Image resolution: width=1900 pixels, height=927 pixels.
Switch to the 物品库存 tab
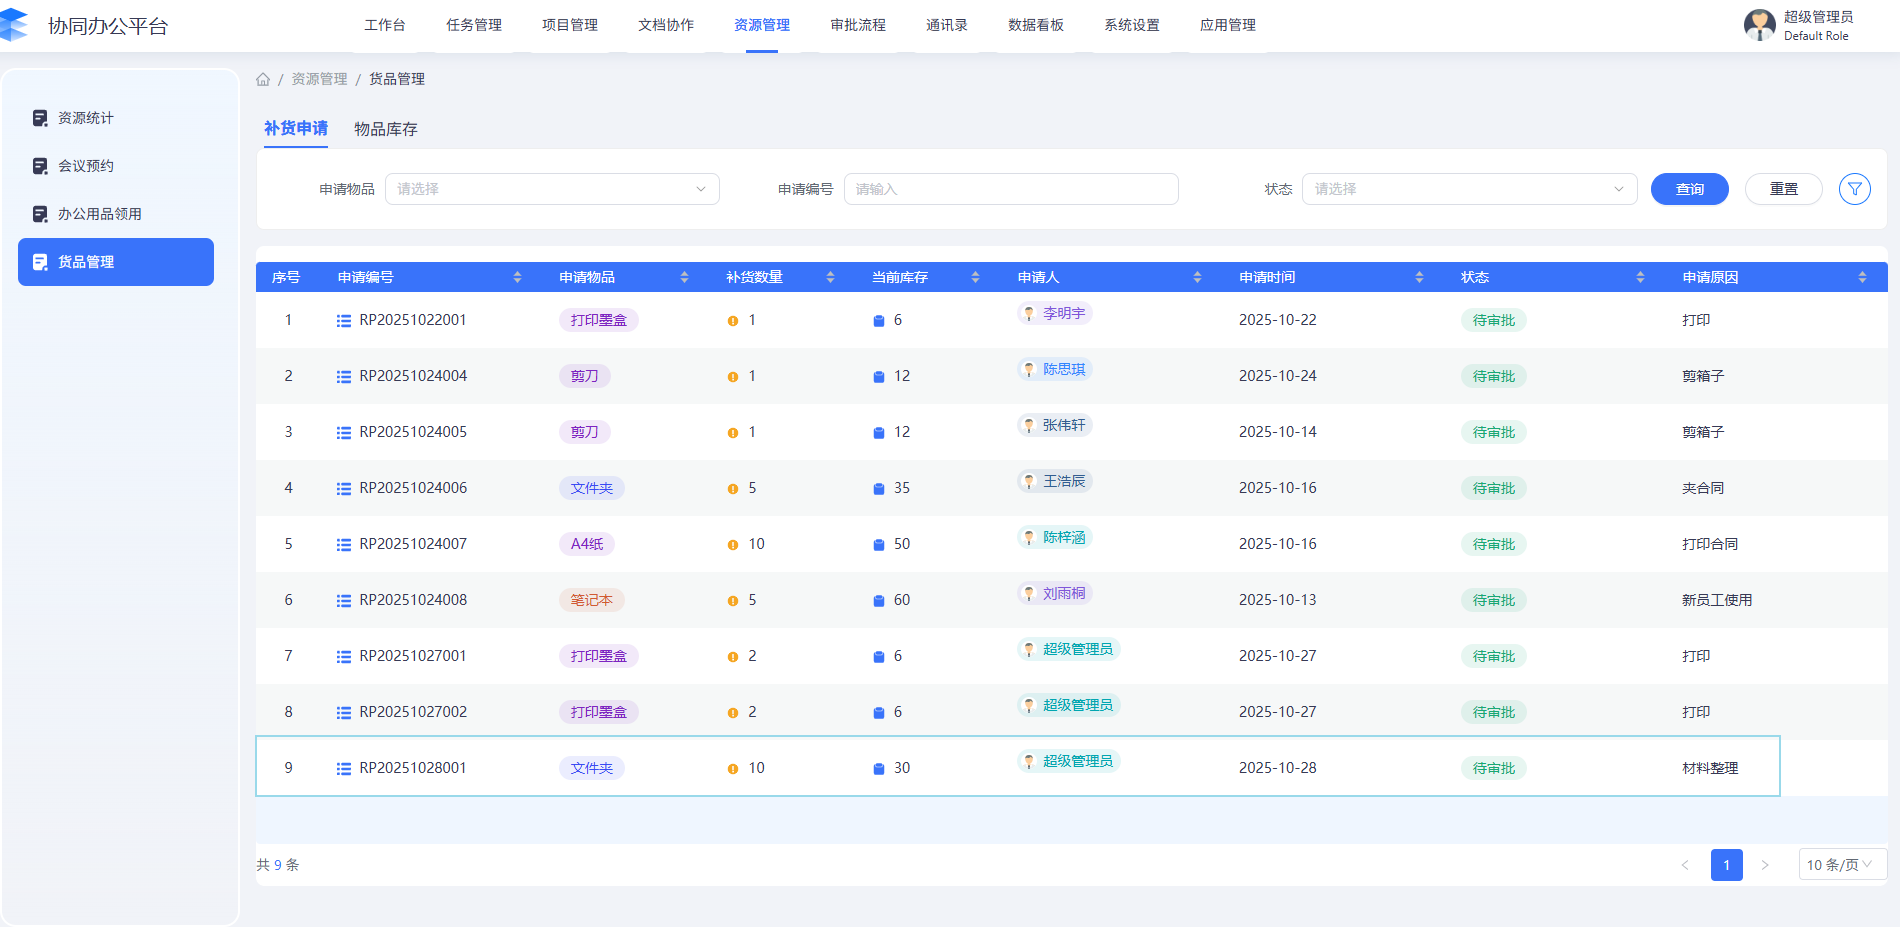click(x=386, y=129)
